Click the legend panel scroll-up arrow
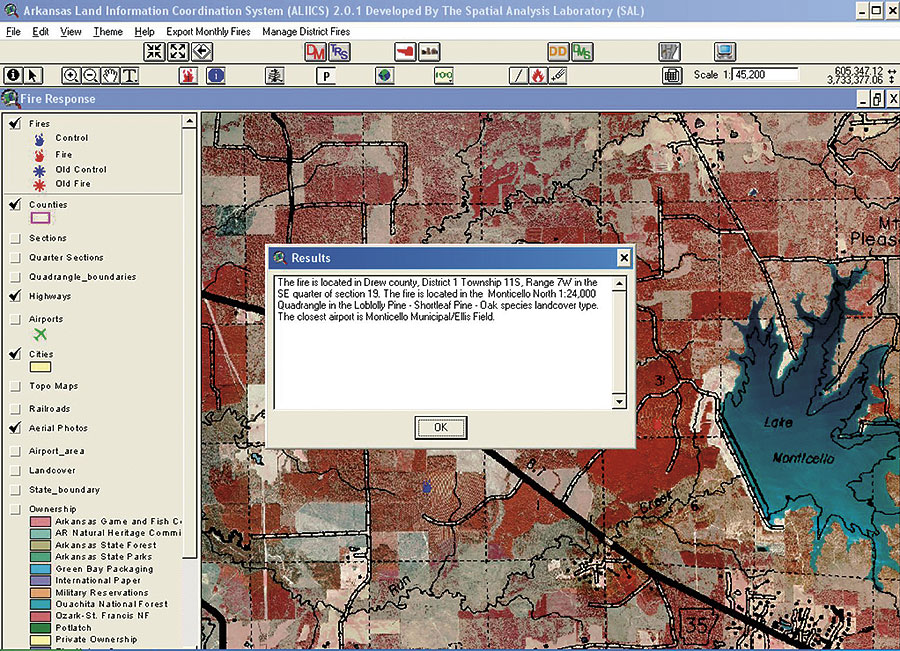Viewport: 900px width, 651px height. pos(189,121)
